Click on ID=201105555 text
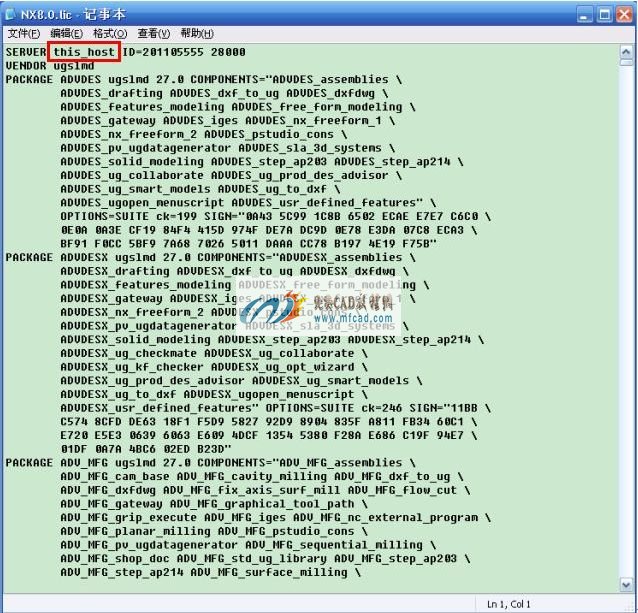Screen dimensions: 638x613 163,52
